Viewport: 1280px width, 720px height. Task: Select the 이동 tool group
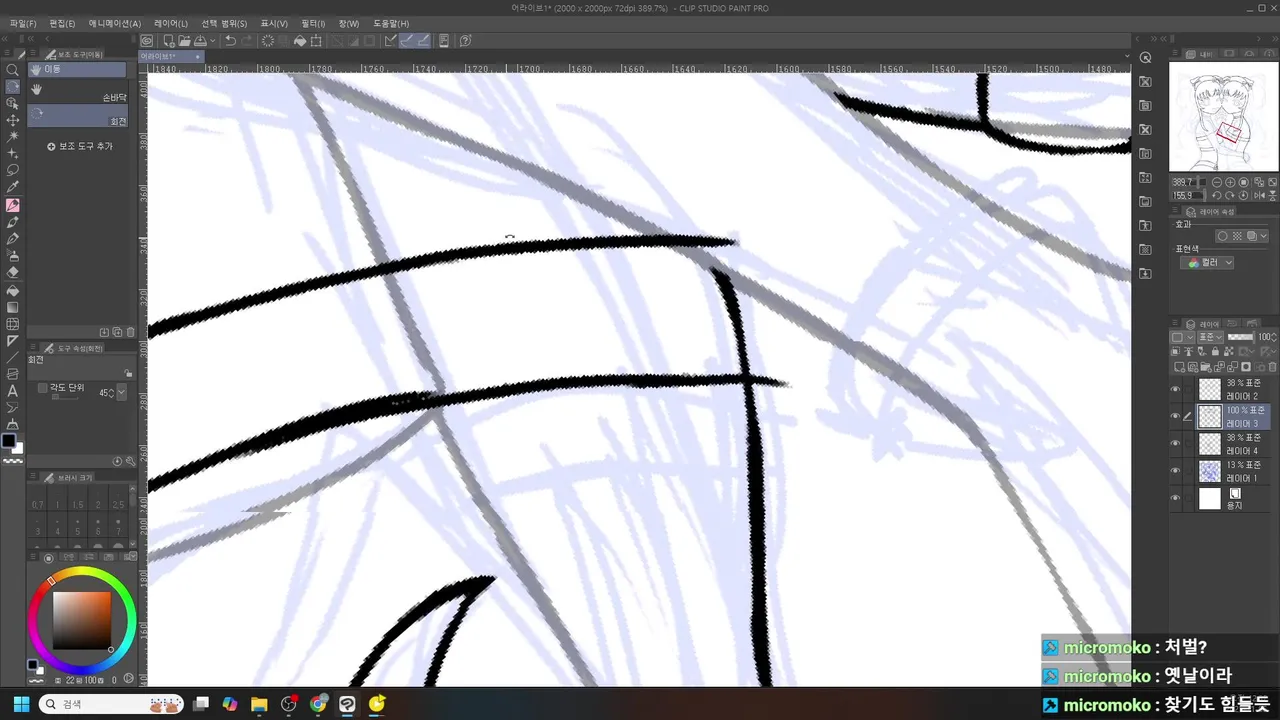click(x=78, y=70)
